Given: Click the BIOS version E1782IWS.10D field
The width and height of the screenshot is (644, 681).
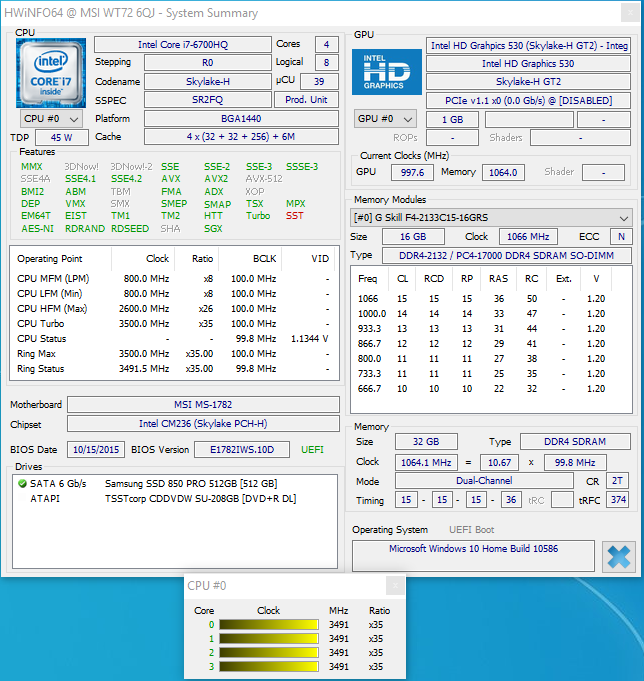Looking at the screenshot, I should (242, 450).
